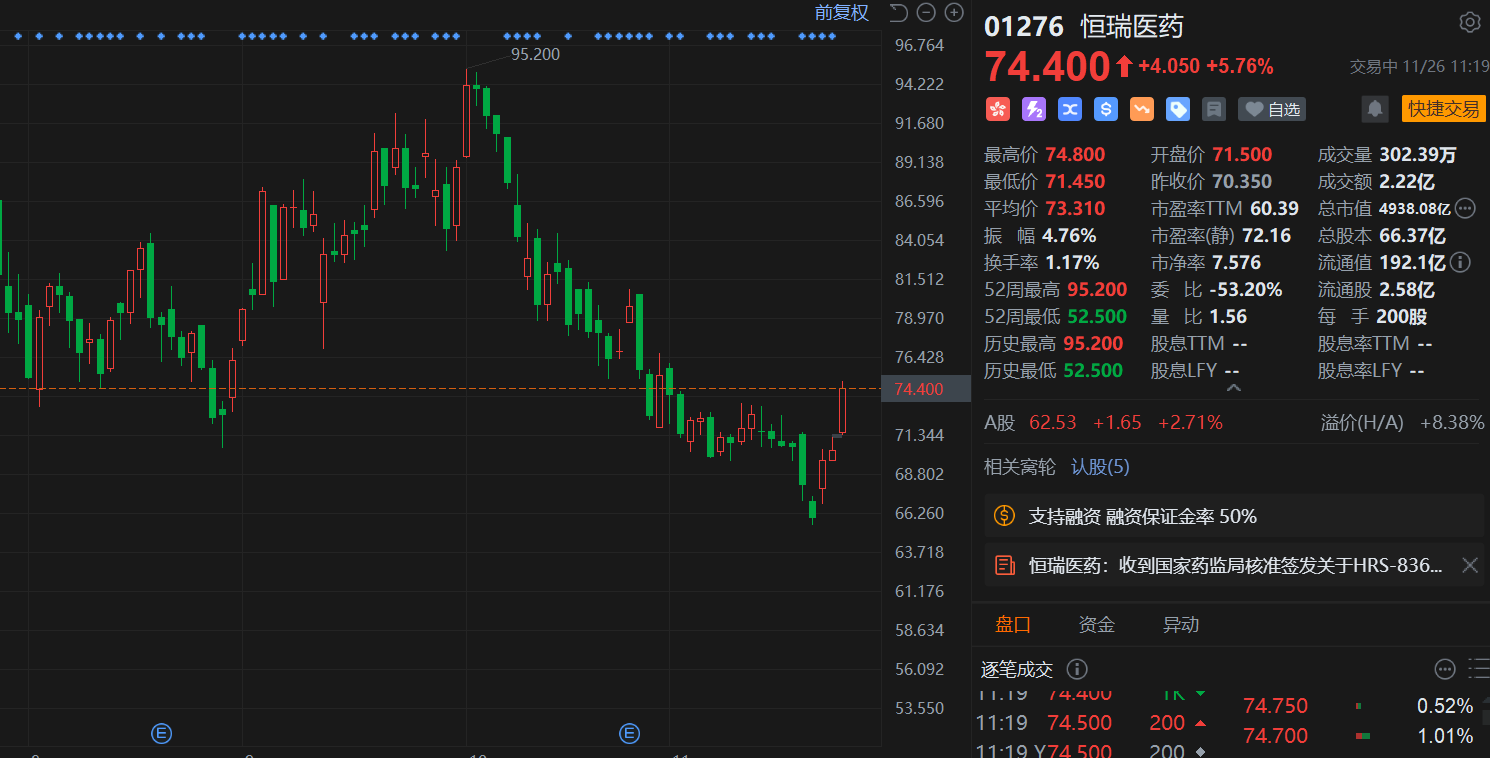
Task: Open more options beside 逐笔成交
Action: (1445, 669)
